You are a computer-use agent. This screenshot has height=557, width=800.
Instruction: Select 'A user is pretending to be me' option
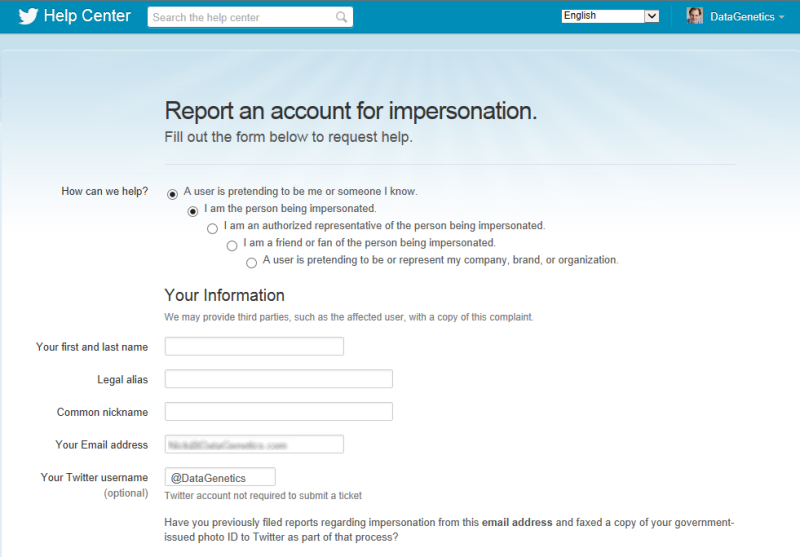[173, 193]
